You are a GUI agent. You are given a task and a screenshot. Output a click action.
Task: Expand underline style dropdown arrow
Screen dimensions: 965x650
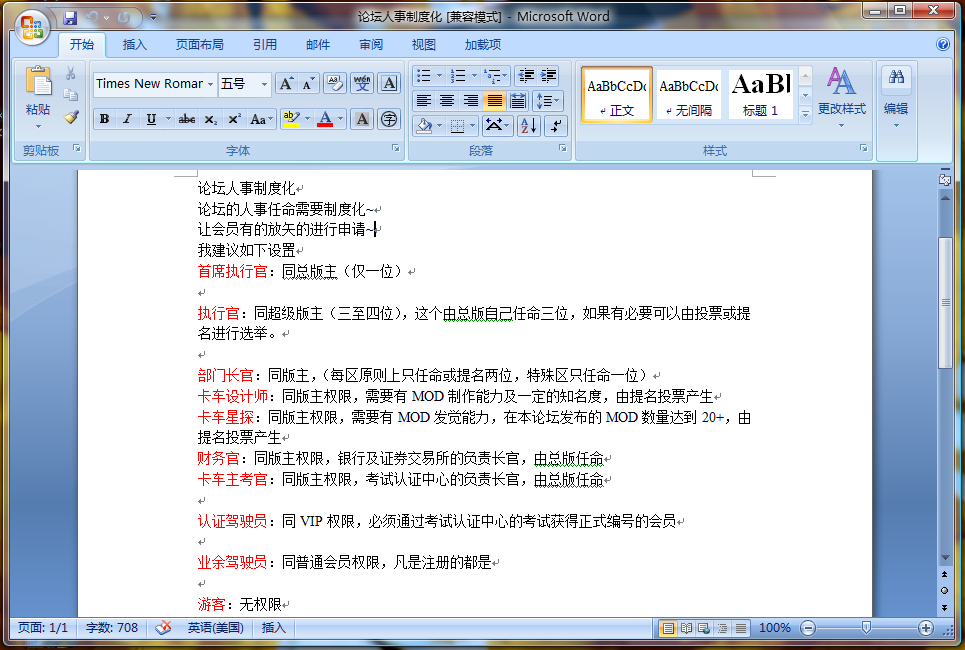[x=168, y=119]
